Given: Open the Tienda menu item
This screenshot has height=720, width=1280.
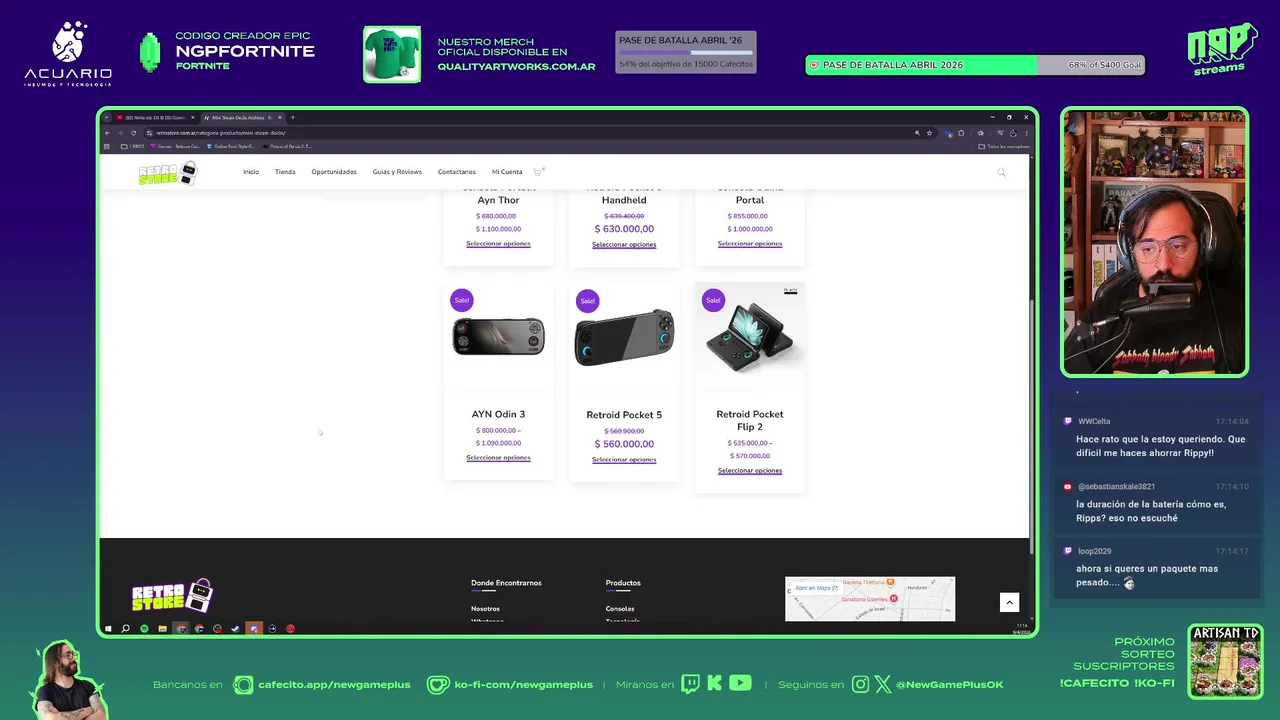Looking at the screenshot, I should 285,172.
